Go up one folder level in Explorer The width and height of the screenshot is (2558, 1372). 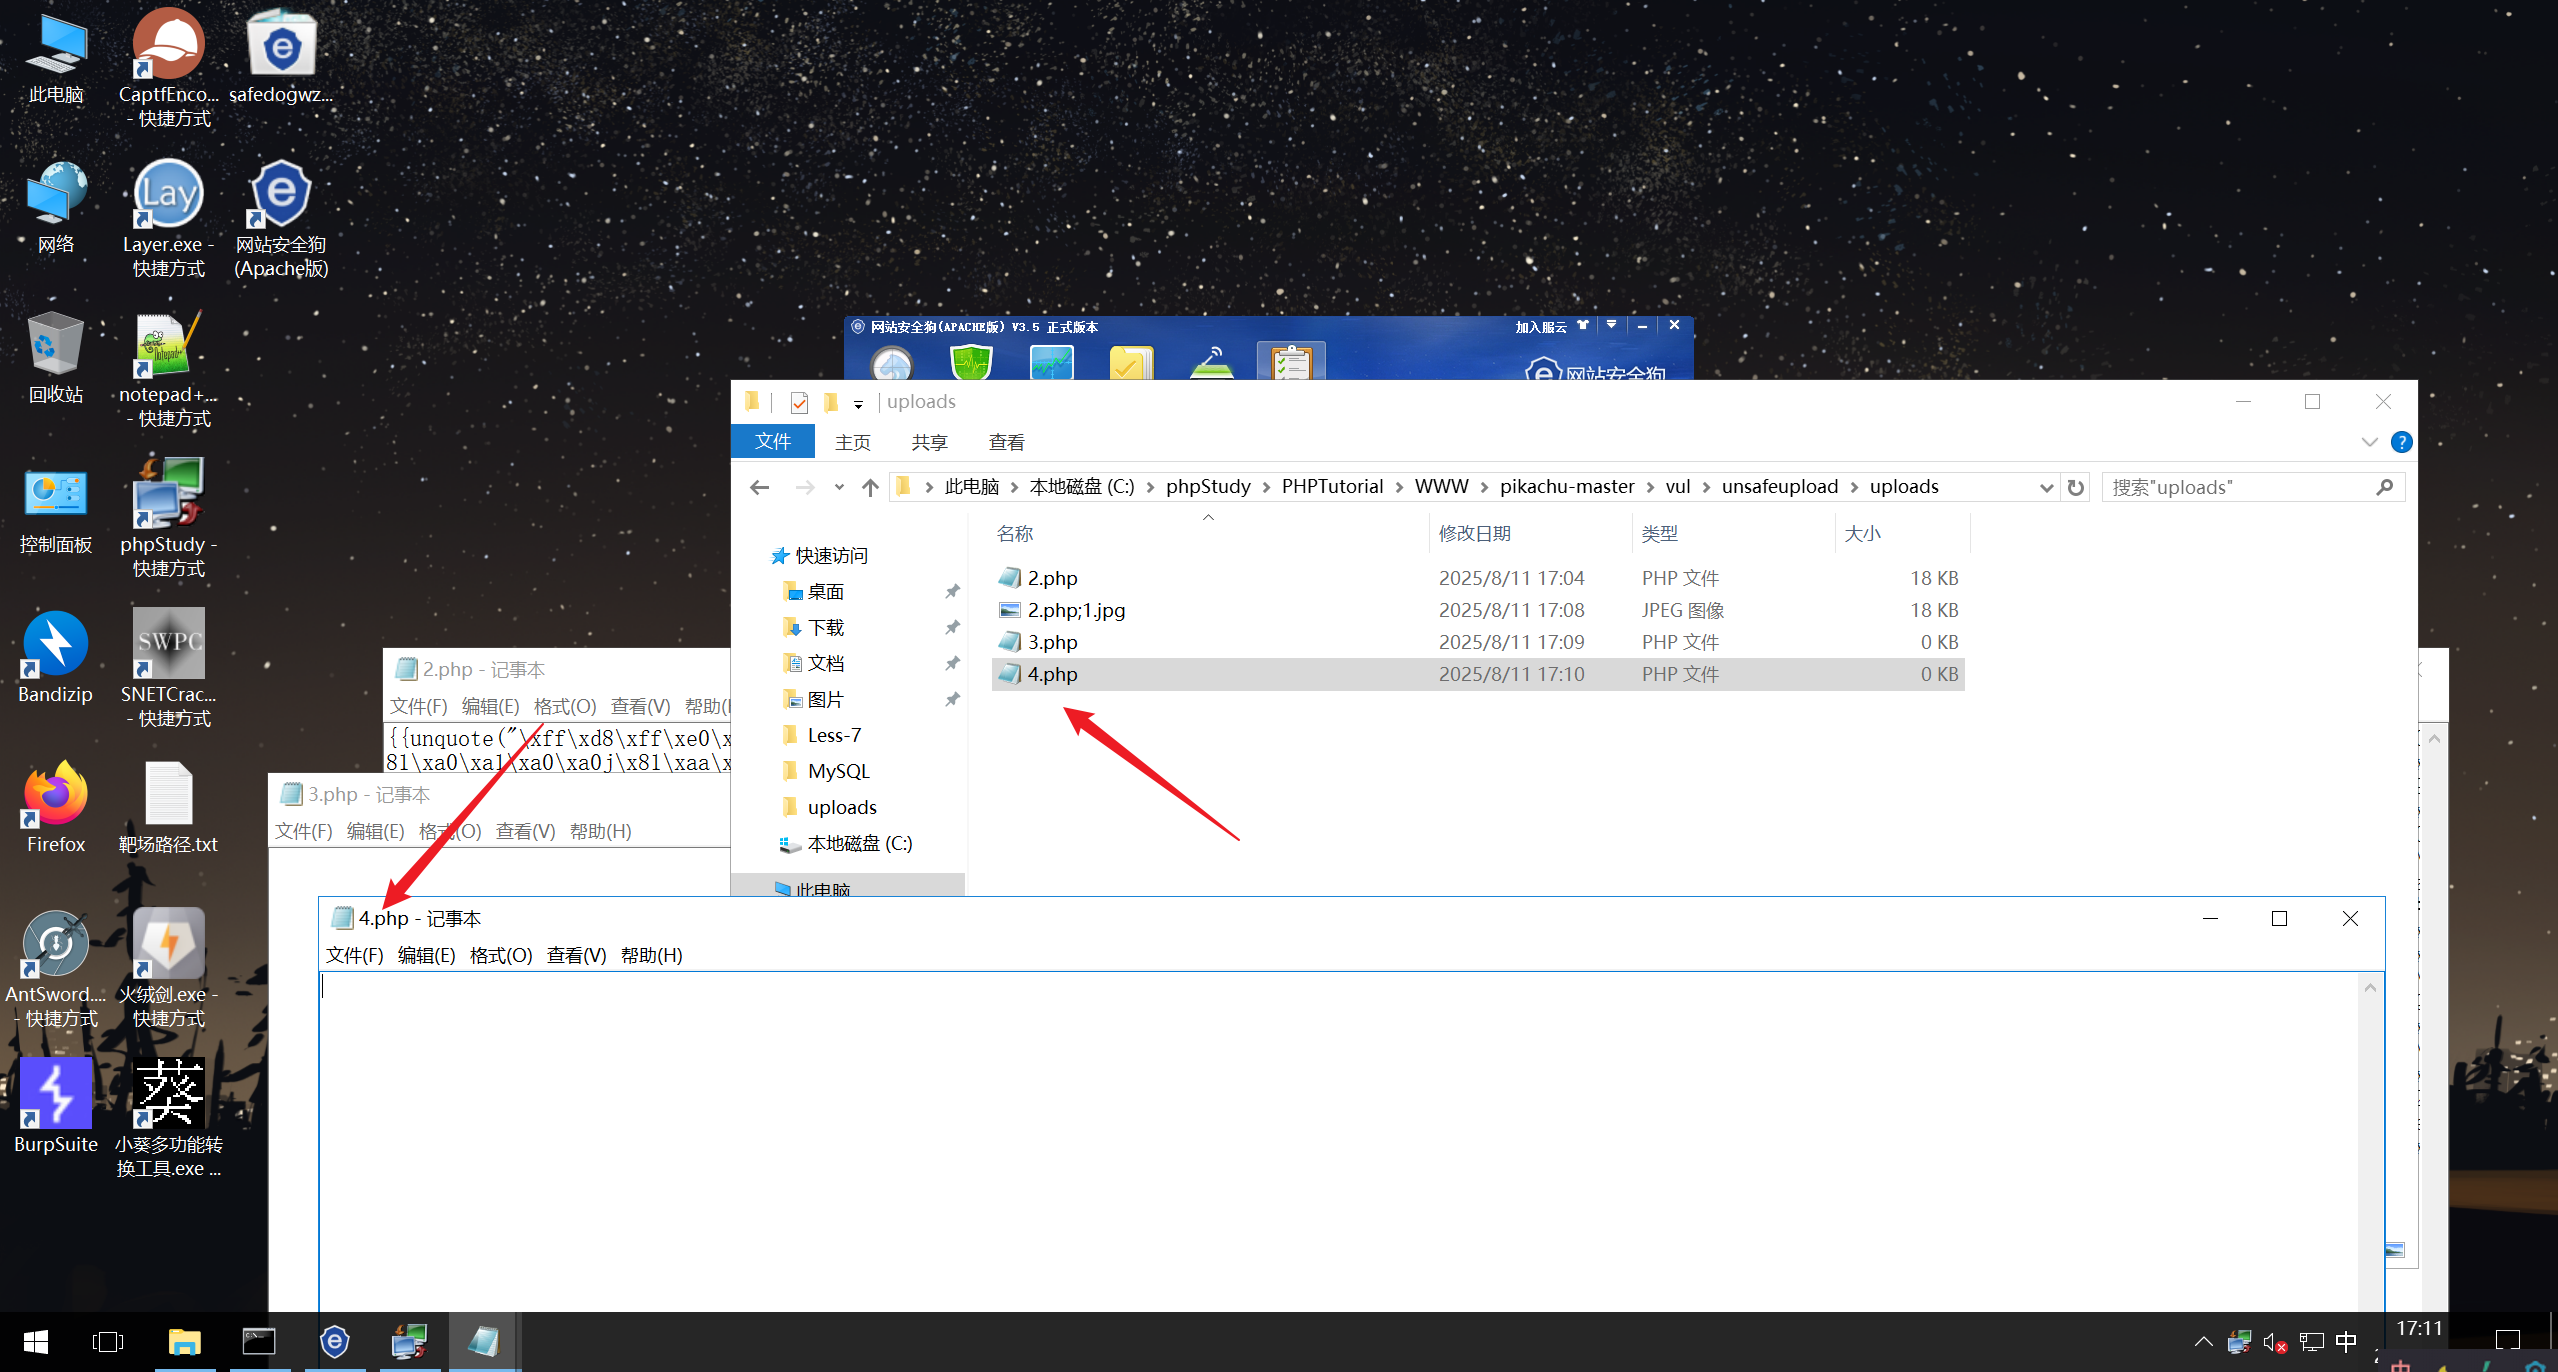(x=870, y=487)
